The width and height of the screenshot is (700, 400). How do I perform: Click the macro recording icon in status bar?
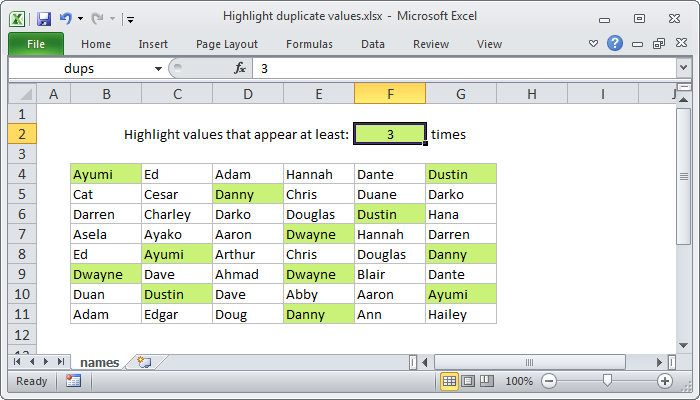point(73,381)
